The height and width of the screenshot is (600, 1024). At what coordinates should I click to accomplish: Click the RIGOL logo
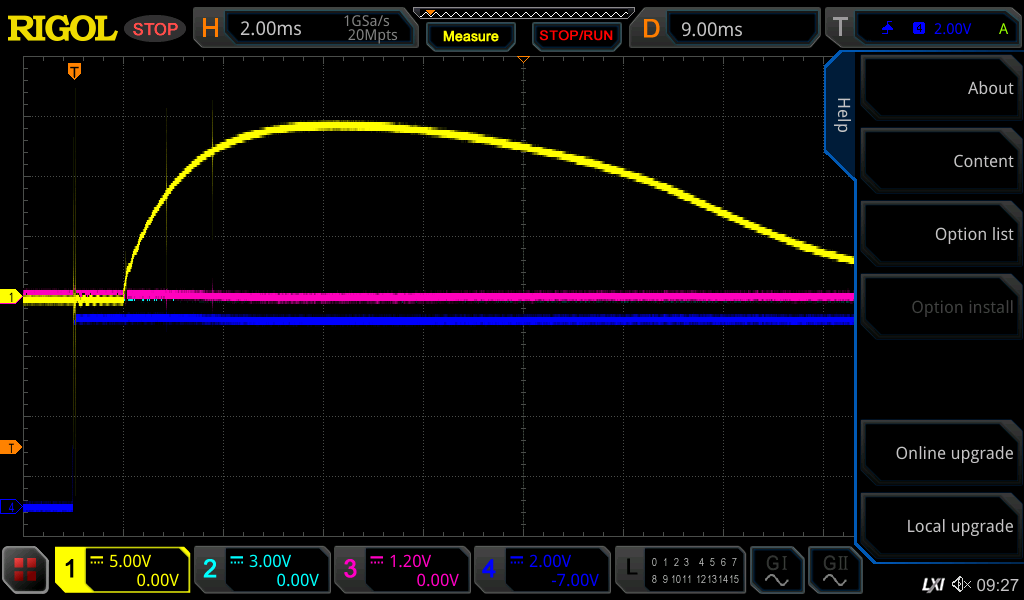[62, 29]
